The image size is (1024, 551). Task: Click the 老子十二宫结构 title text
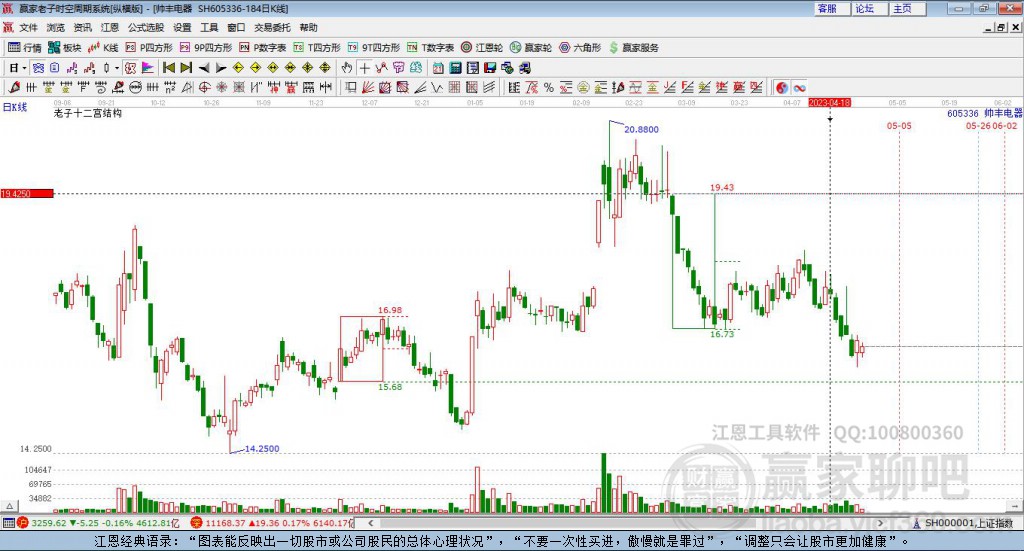pyautogui.click(x=88, y=113)
